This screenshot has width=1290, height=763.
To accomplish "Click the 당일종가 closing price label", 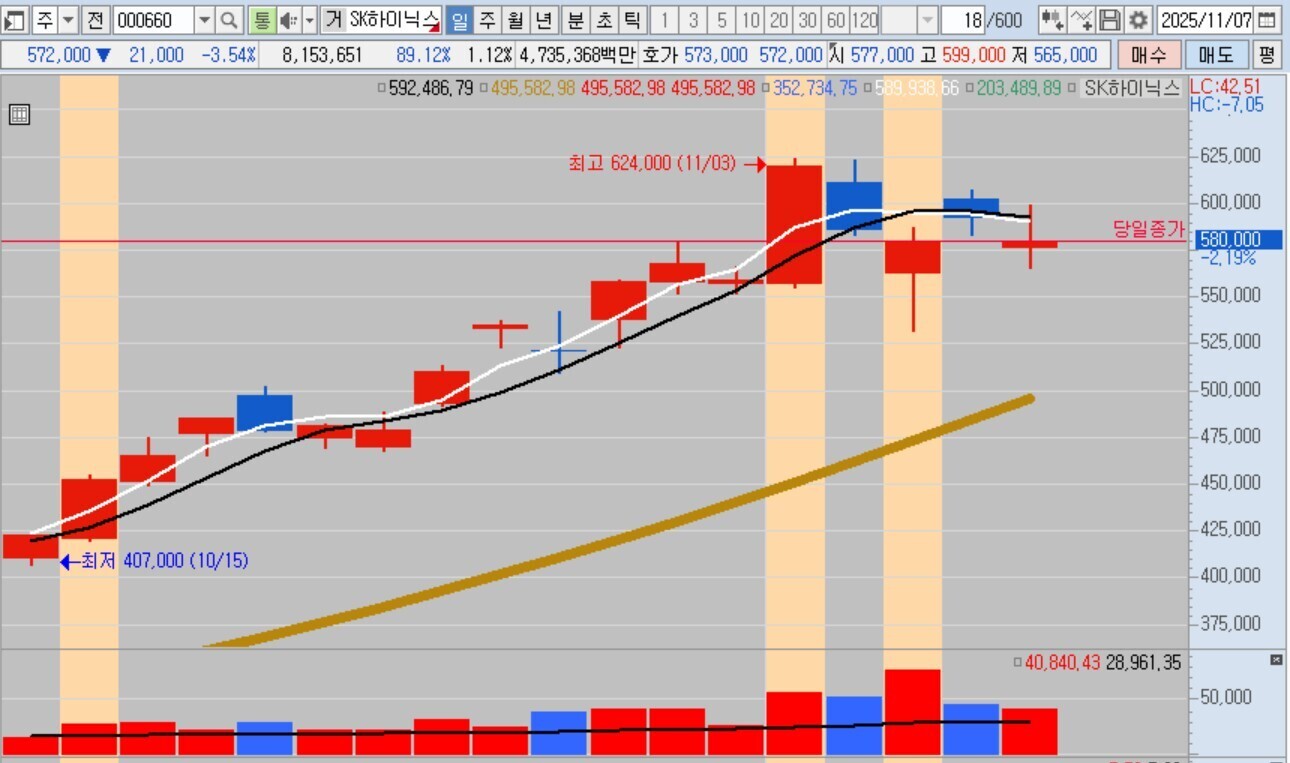I will [x=1148, y=229].
